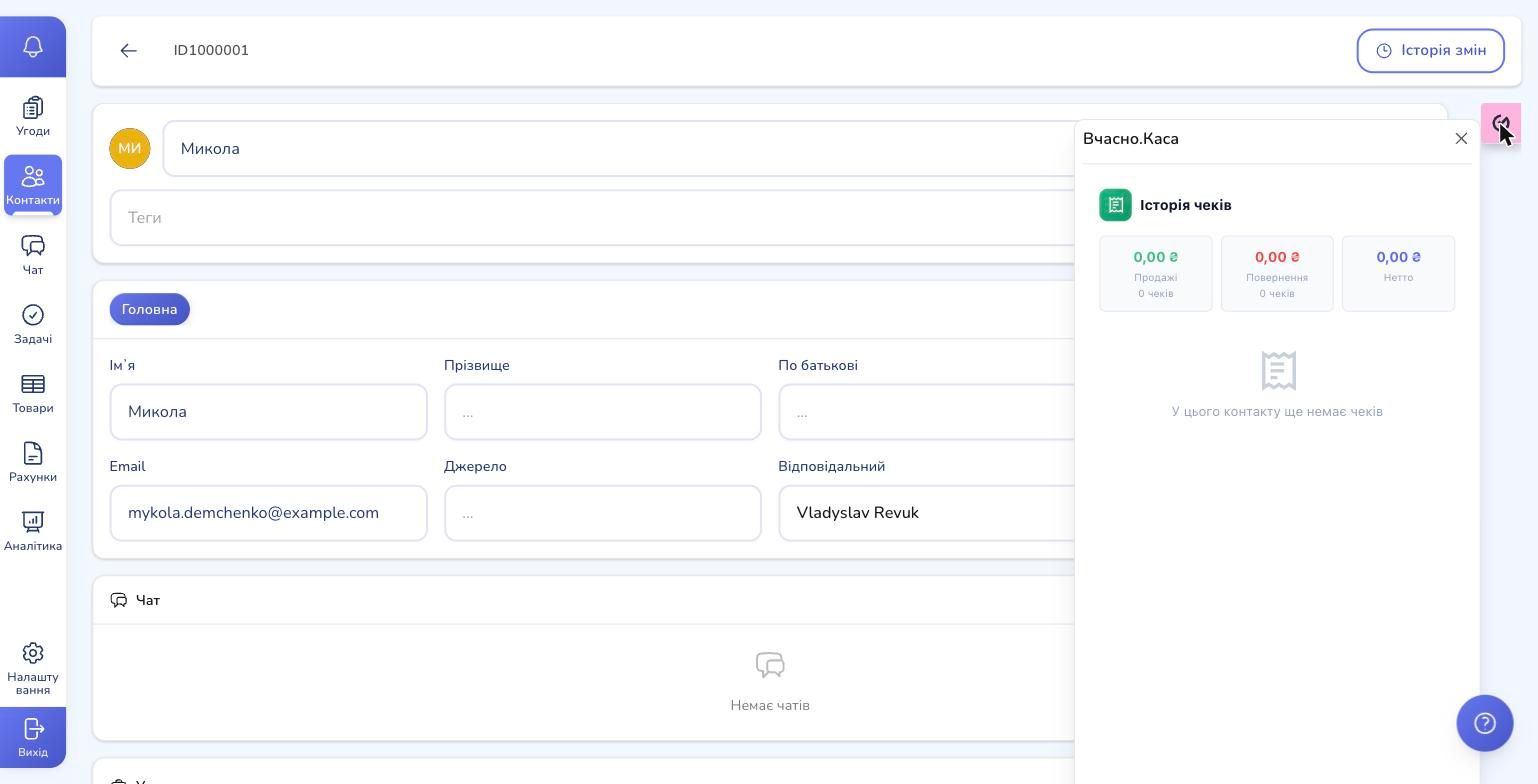Click 'У цього контакту ще немає чеків'
Screen dimensions: 1538x784
point(1277,411)
